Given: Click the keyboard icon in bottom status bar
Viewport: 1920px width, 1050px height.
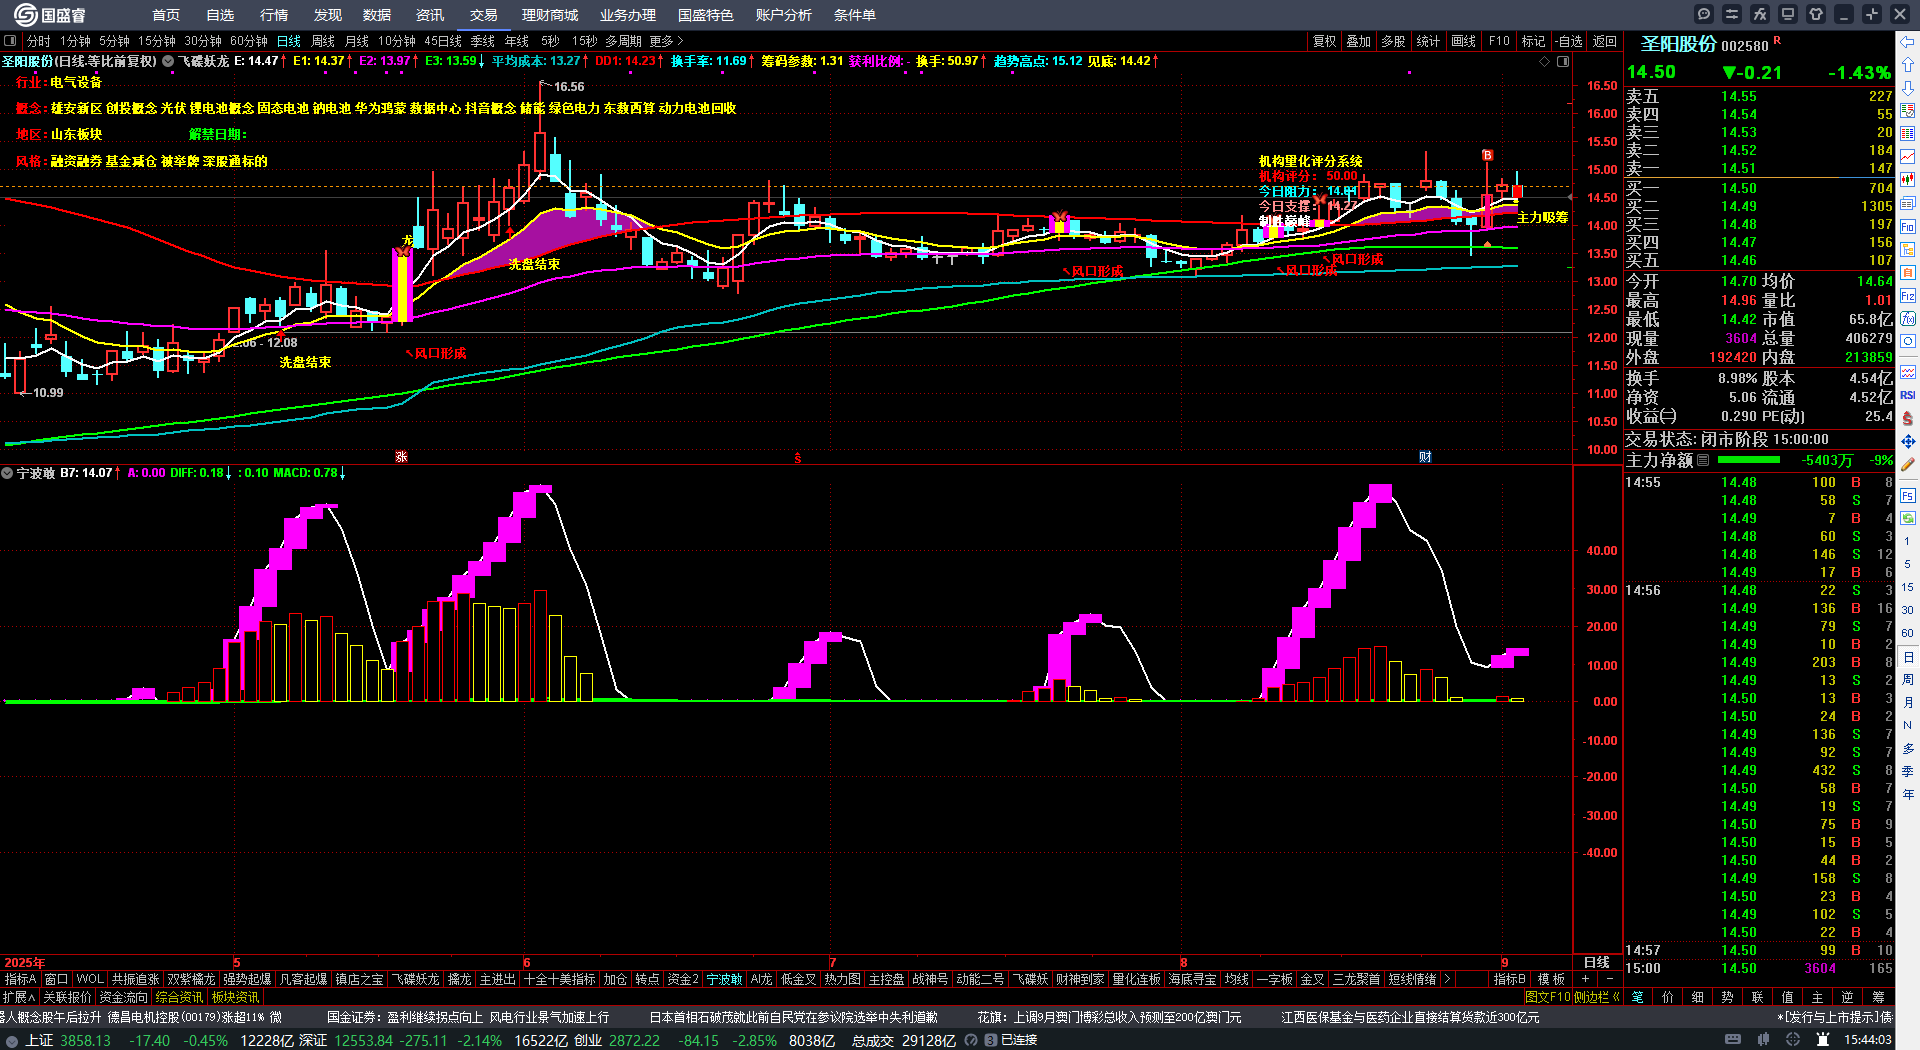Looking at the screenshot, I should [1733, 1040].
